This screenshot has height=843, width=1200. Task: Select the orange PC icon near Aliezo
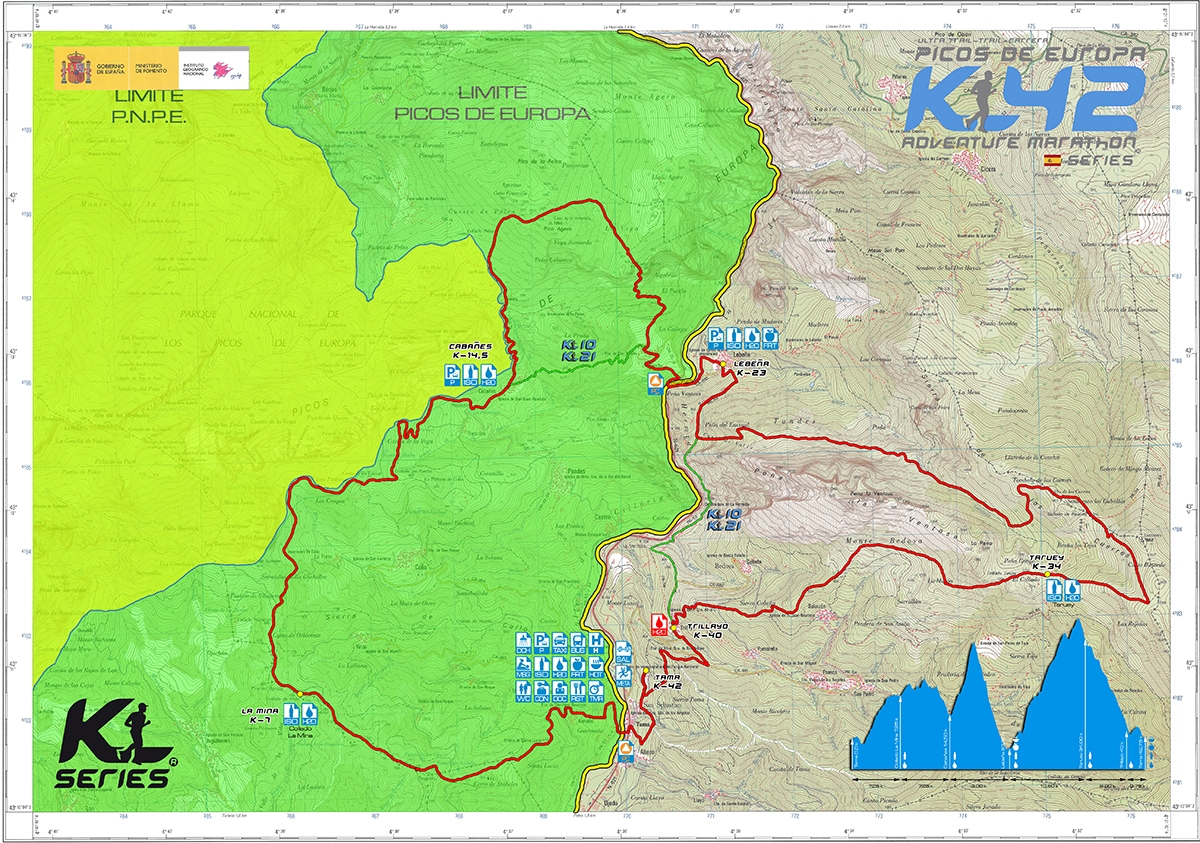click(x=626, y=751)
